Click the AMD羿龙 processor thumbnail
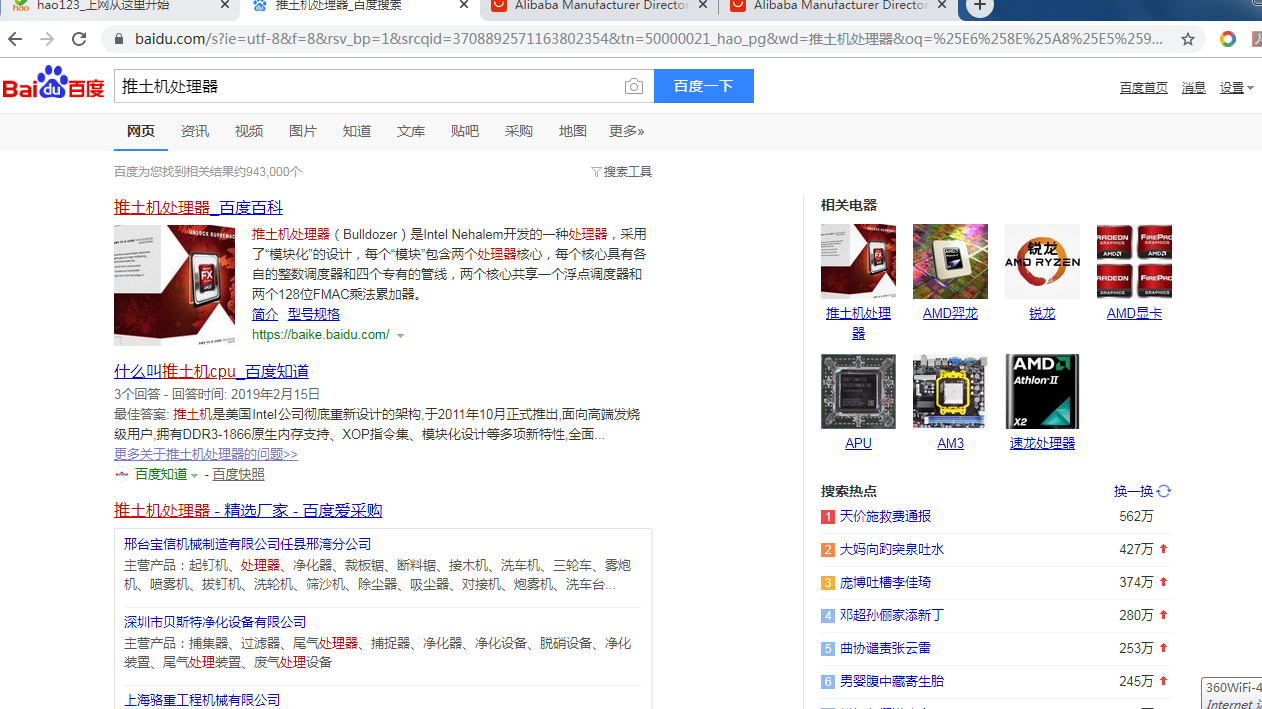The height and width of the screenshot is (709, 1262). [x=950, y=262]
